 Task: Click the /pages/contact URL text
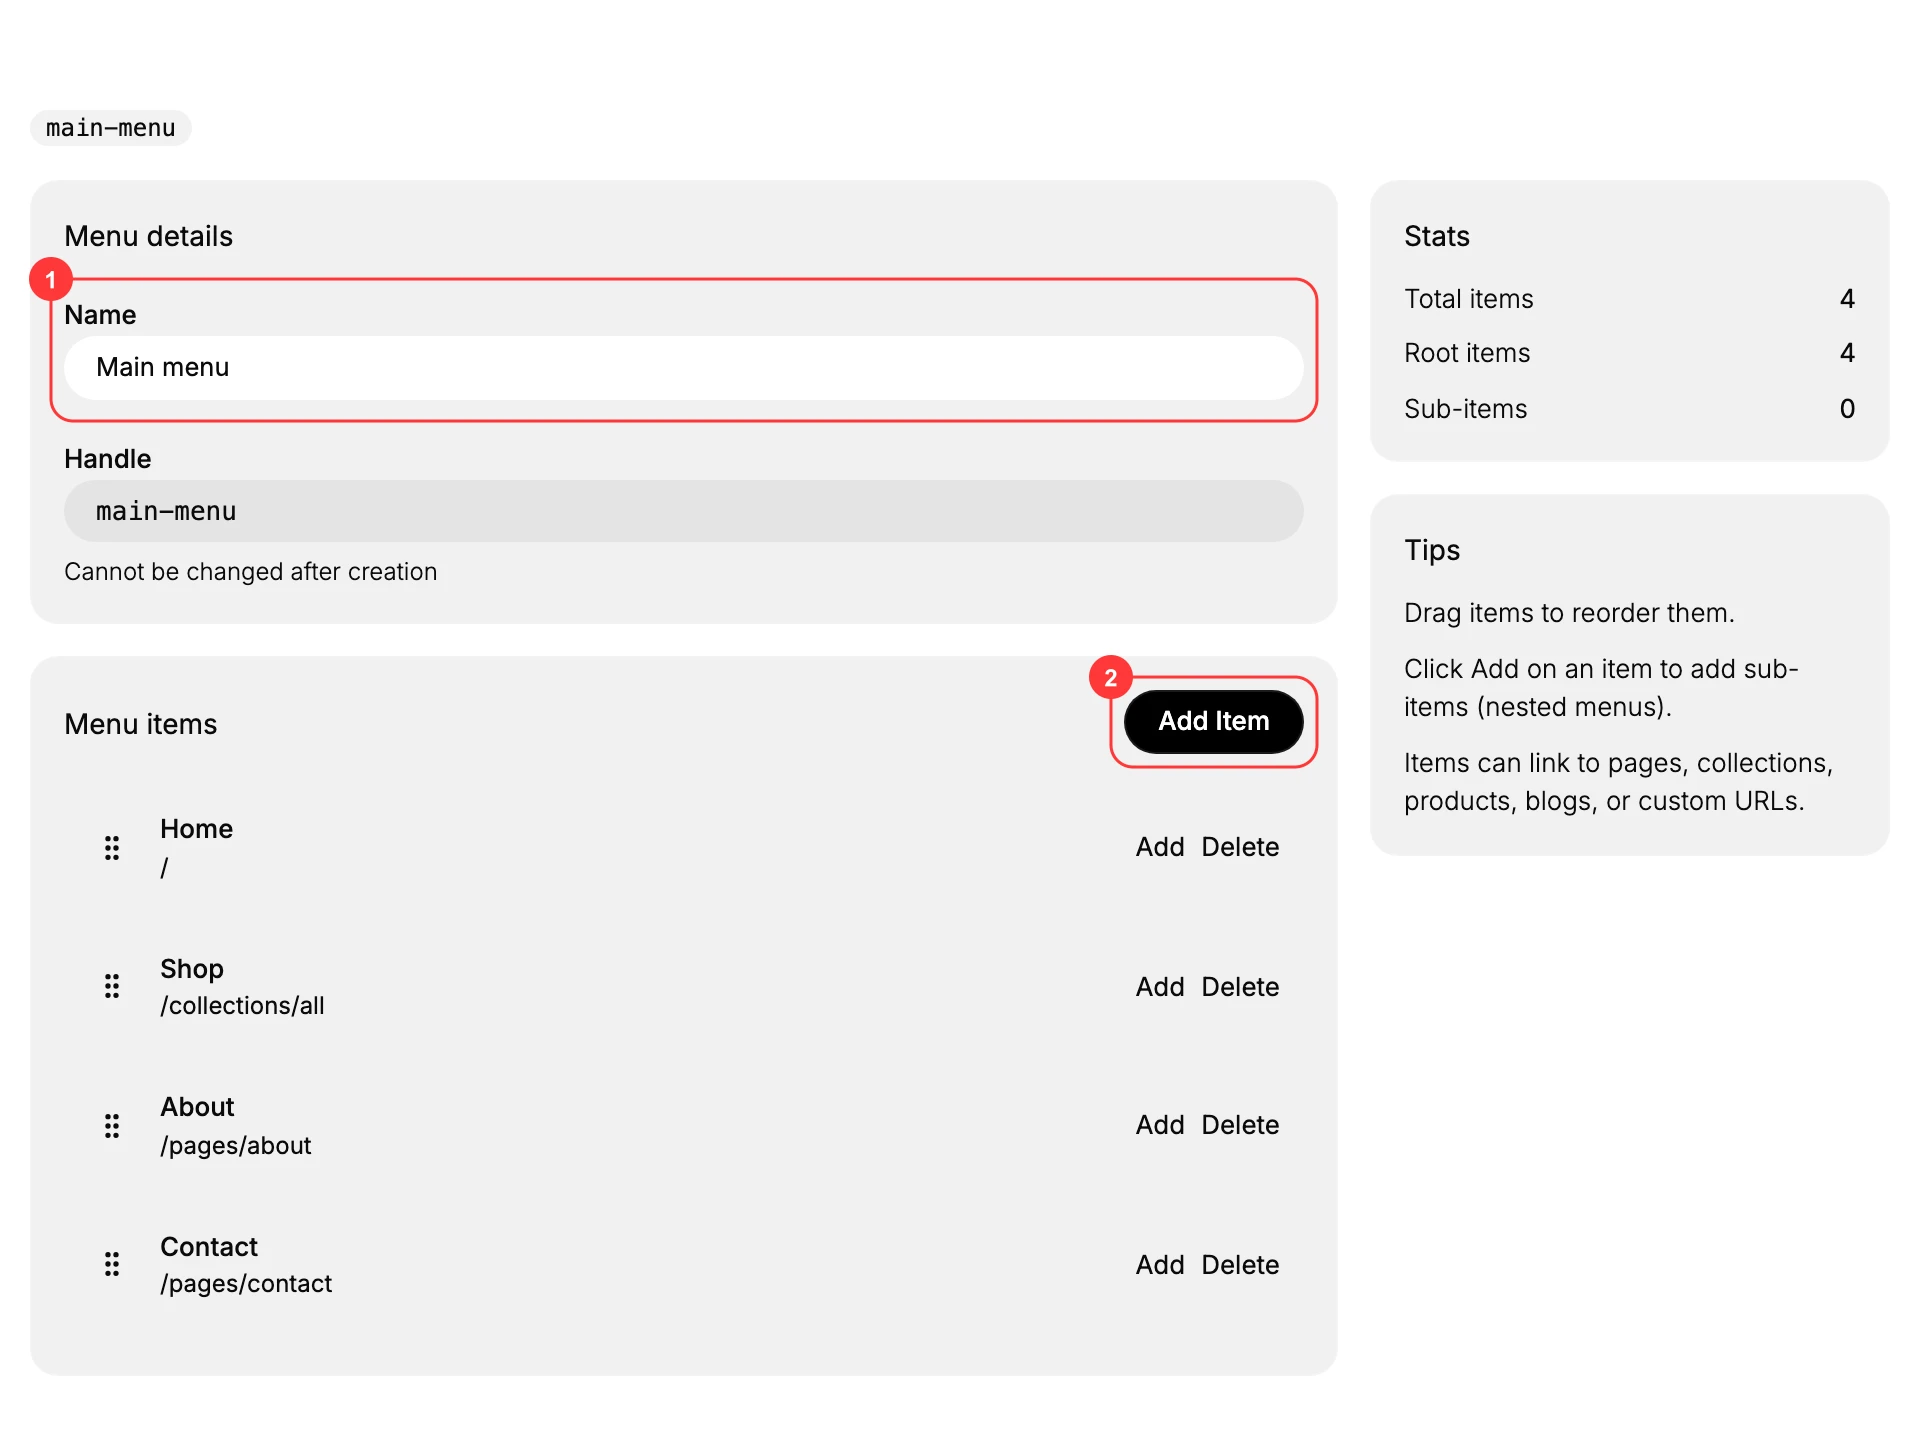(x=246, y=1283)
